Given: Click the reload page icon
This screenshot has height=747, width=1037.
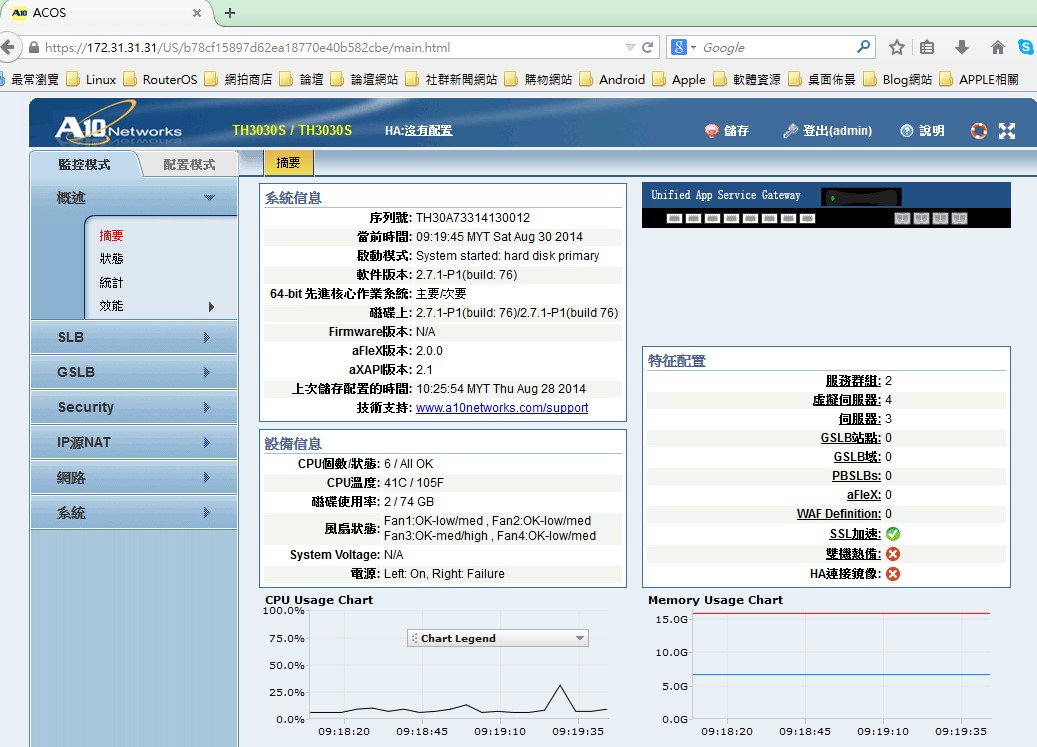Looking at the screenshot, I should click(x=647, y=48).
